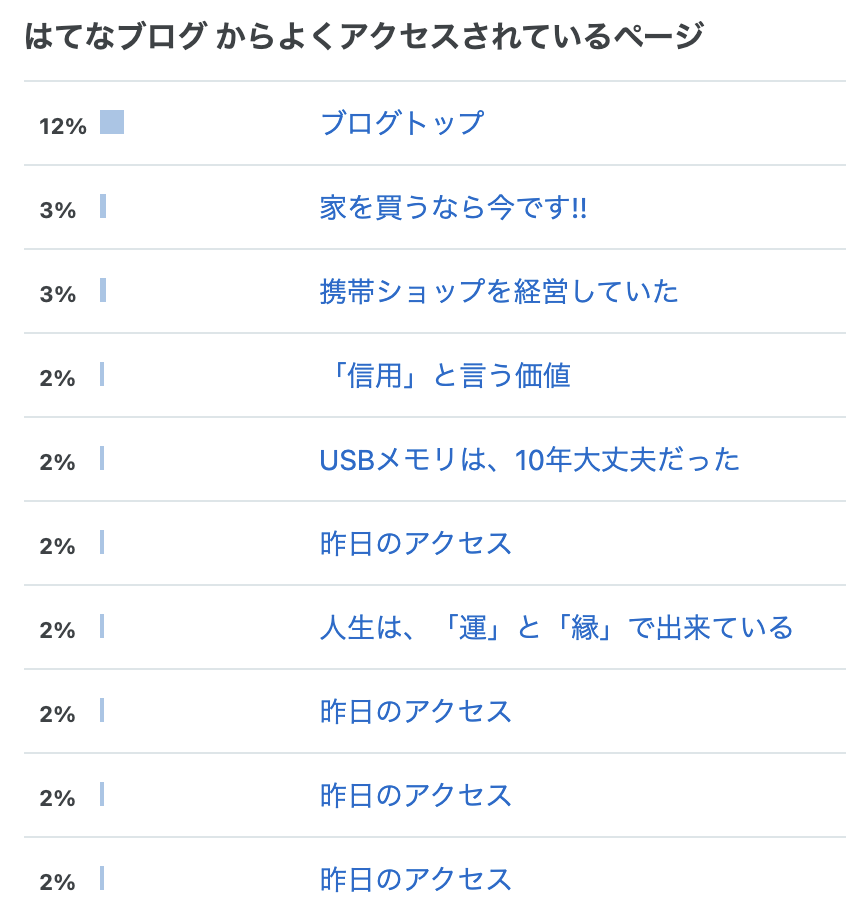Screen dimensions: 846x920
Task: Click the bar beside 「信用」と言う価値
Action: coord(102,374)
